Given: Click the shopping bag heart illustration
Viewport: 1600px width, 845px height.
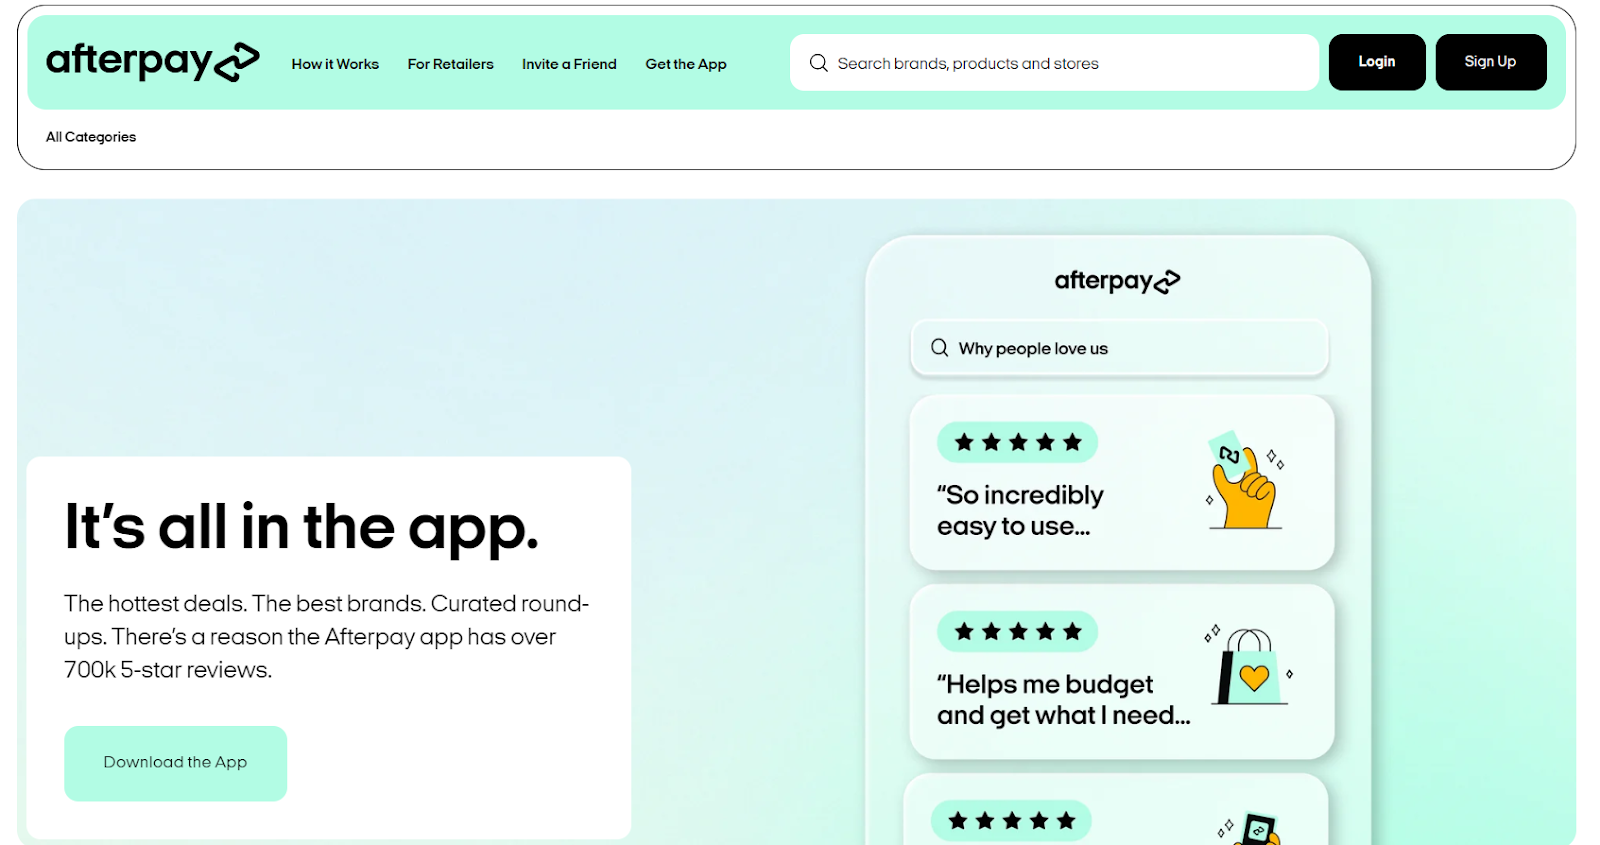Looking at the screenshot, I should point(1249,665).
